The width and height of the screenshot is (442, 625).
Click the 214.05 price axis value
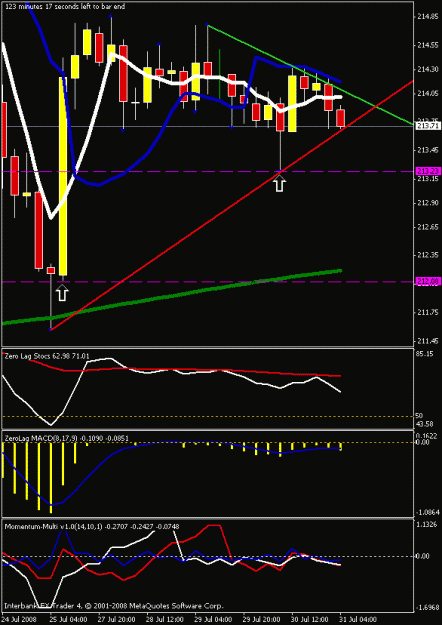click(428, 94)
